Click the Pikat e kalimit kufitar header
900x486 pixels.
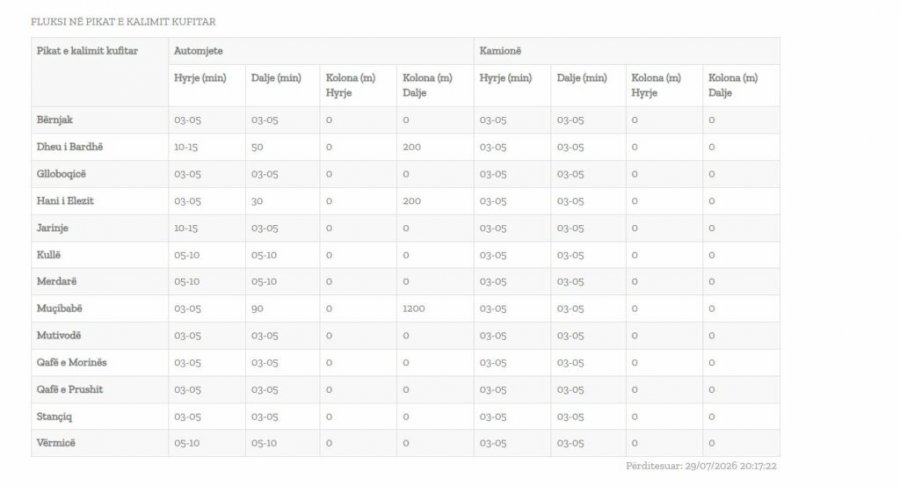tap(87, 51)
